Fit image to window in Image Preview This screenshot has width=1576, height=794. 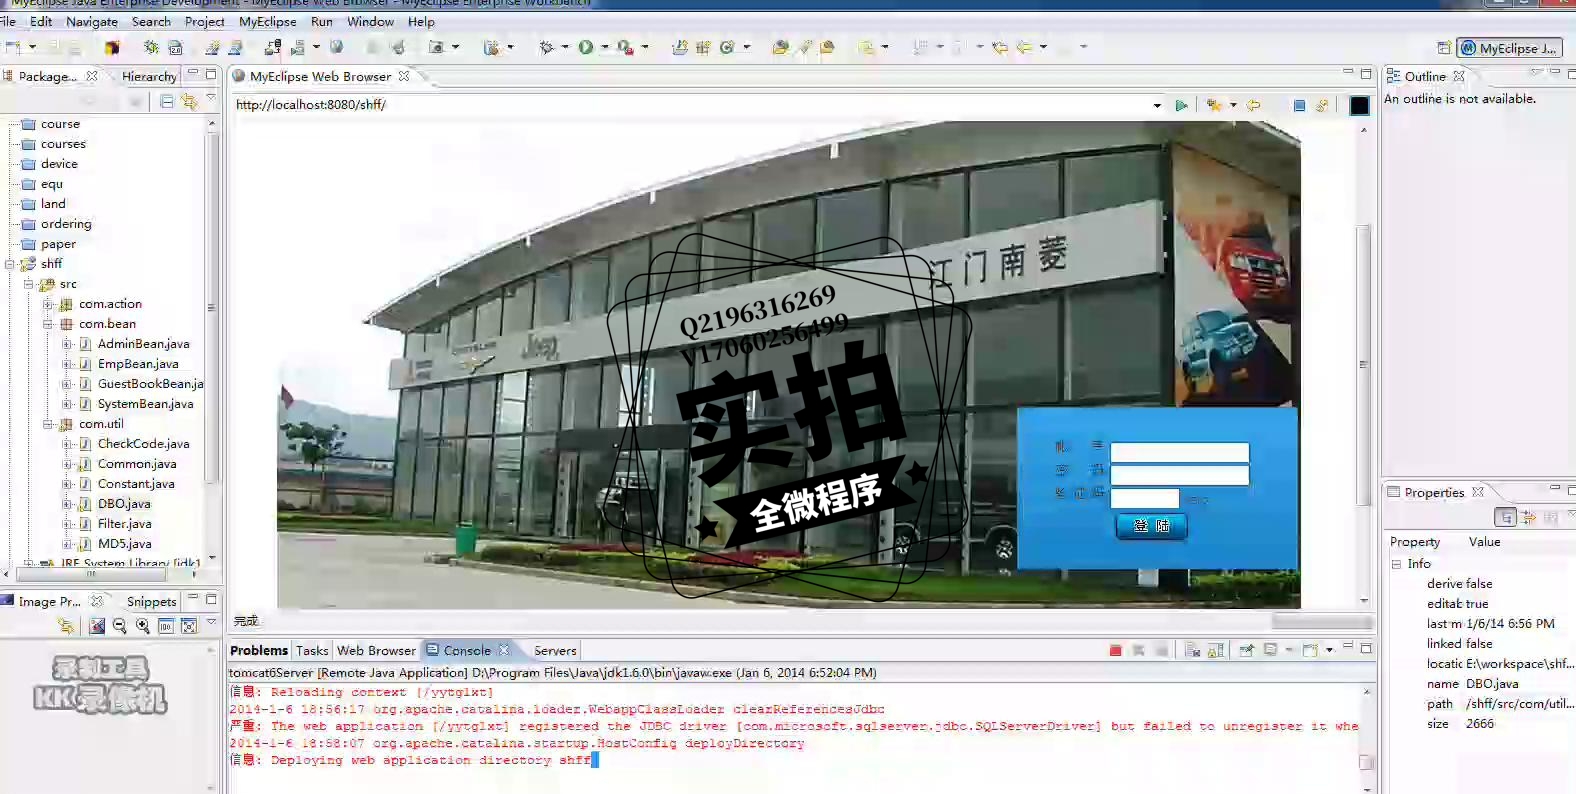coord(189,626)
